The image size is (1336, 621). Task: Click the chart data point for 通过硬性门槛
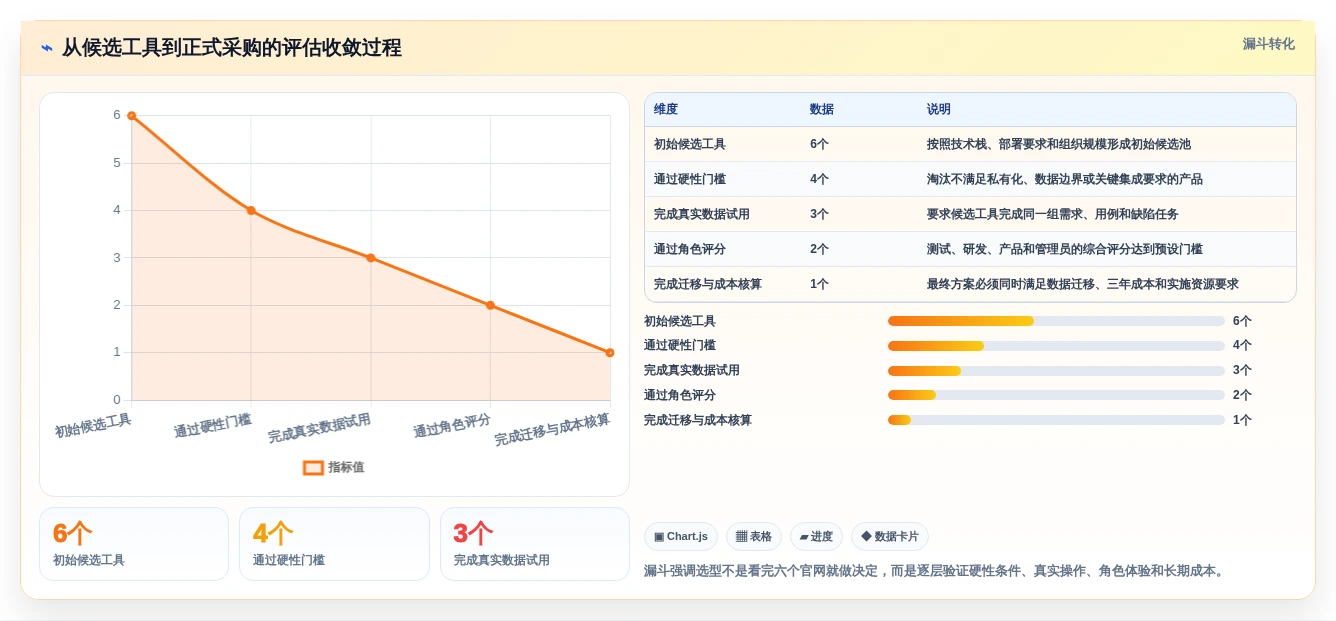click(x=251, y=210)
